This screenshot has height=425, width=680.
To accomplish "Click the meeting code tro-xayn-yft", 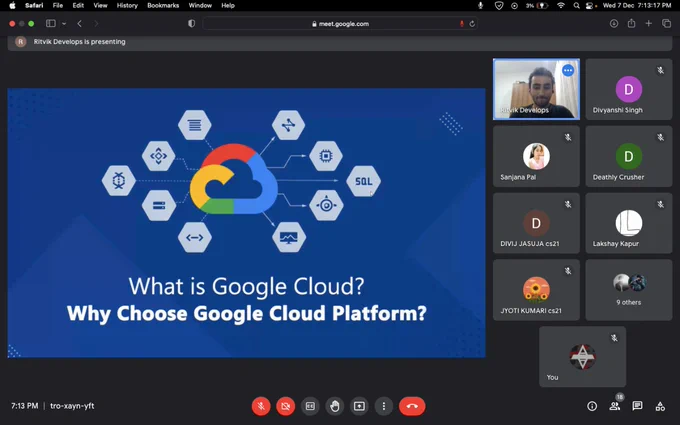I will 72,406.
